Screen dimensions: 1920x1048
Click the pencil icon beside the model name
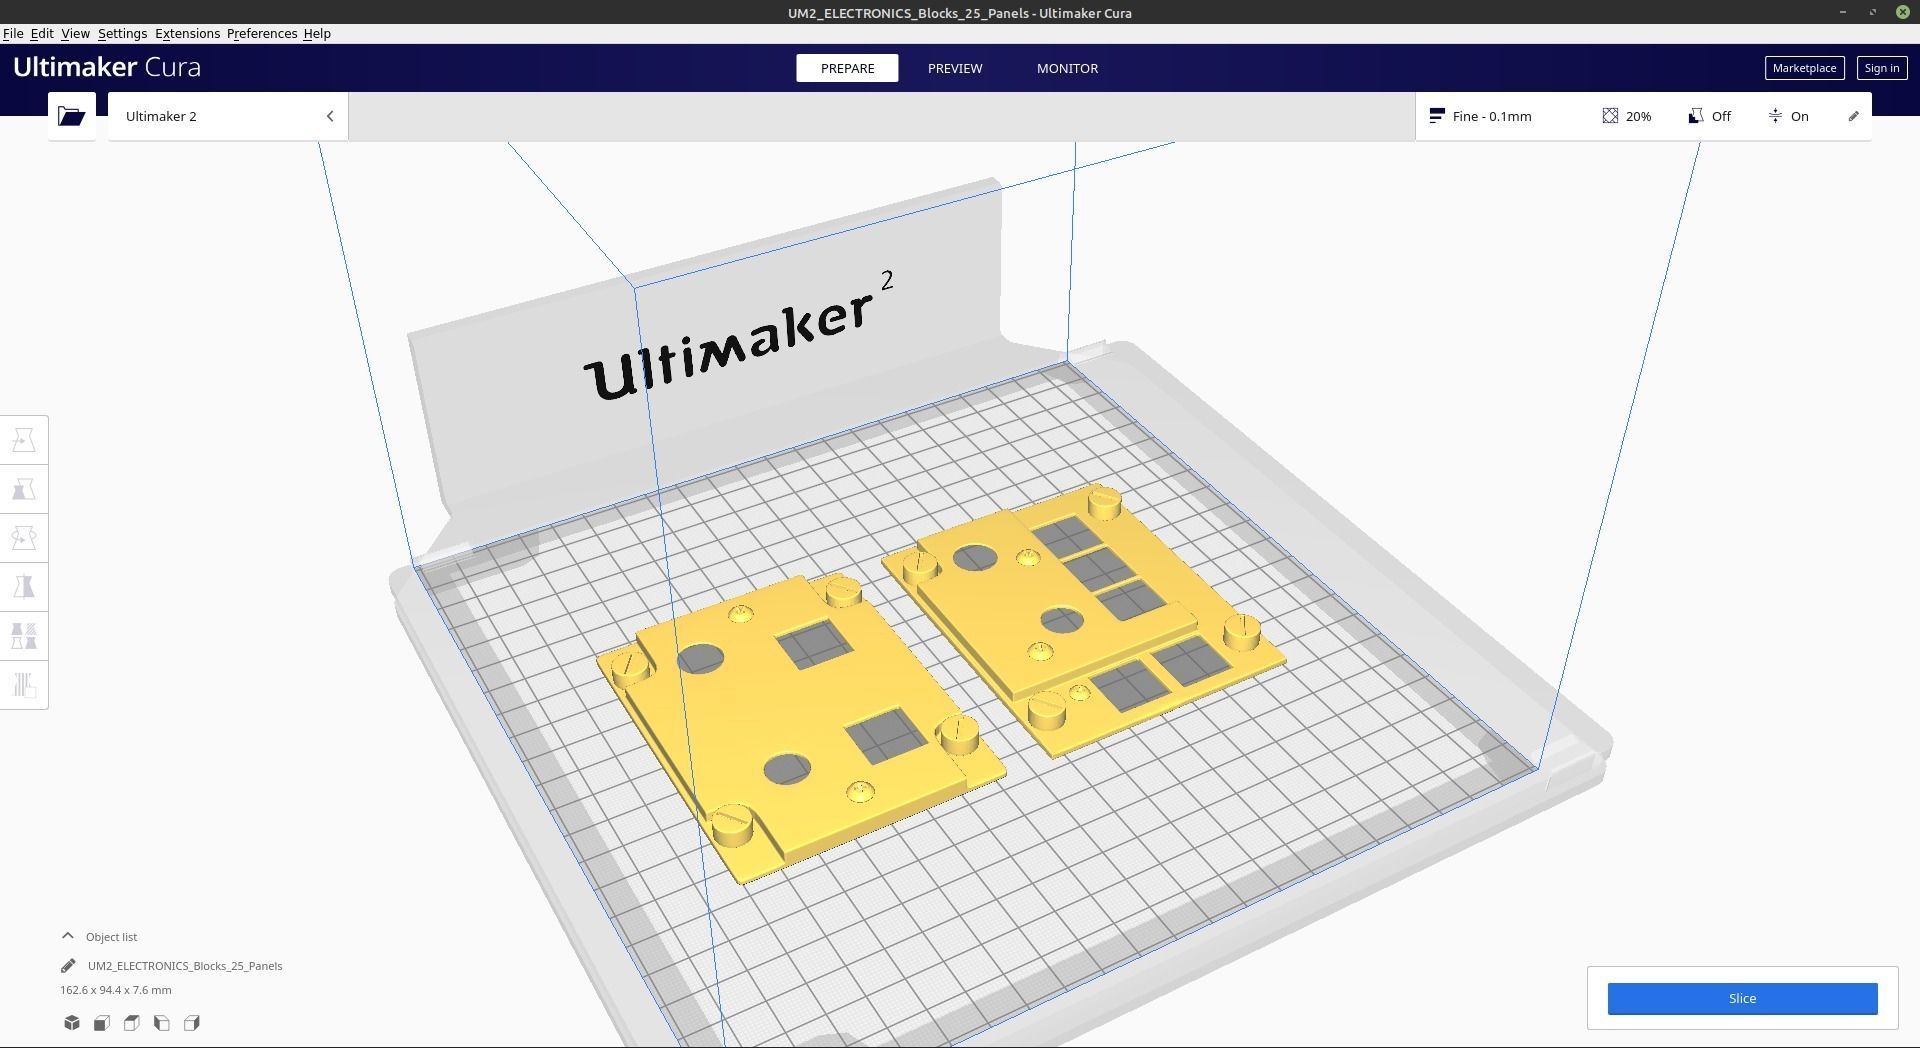(68, 966)
